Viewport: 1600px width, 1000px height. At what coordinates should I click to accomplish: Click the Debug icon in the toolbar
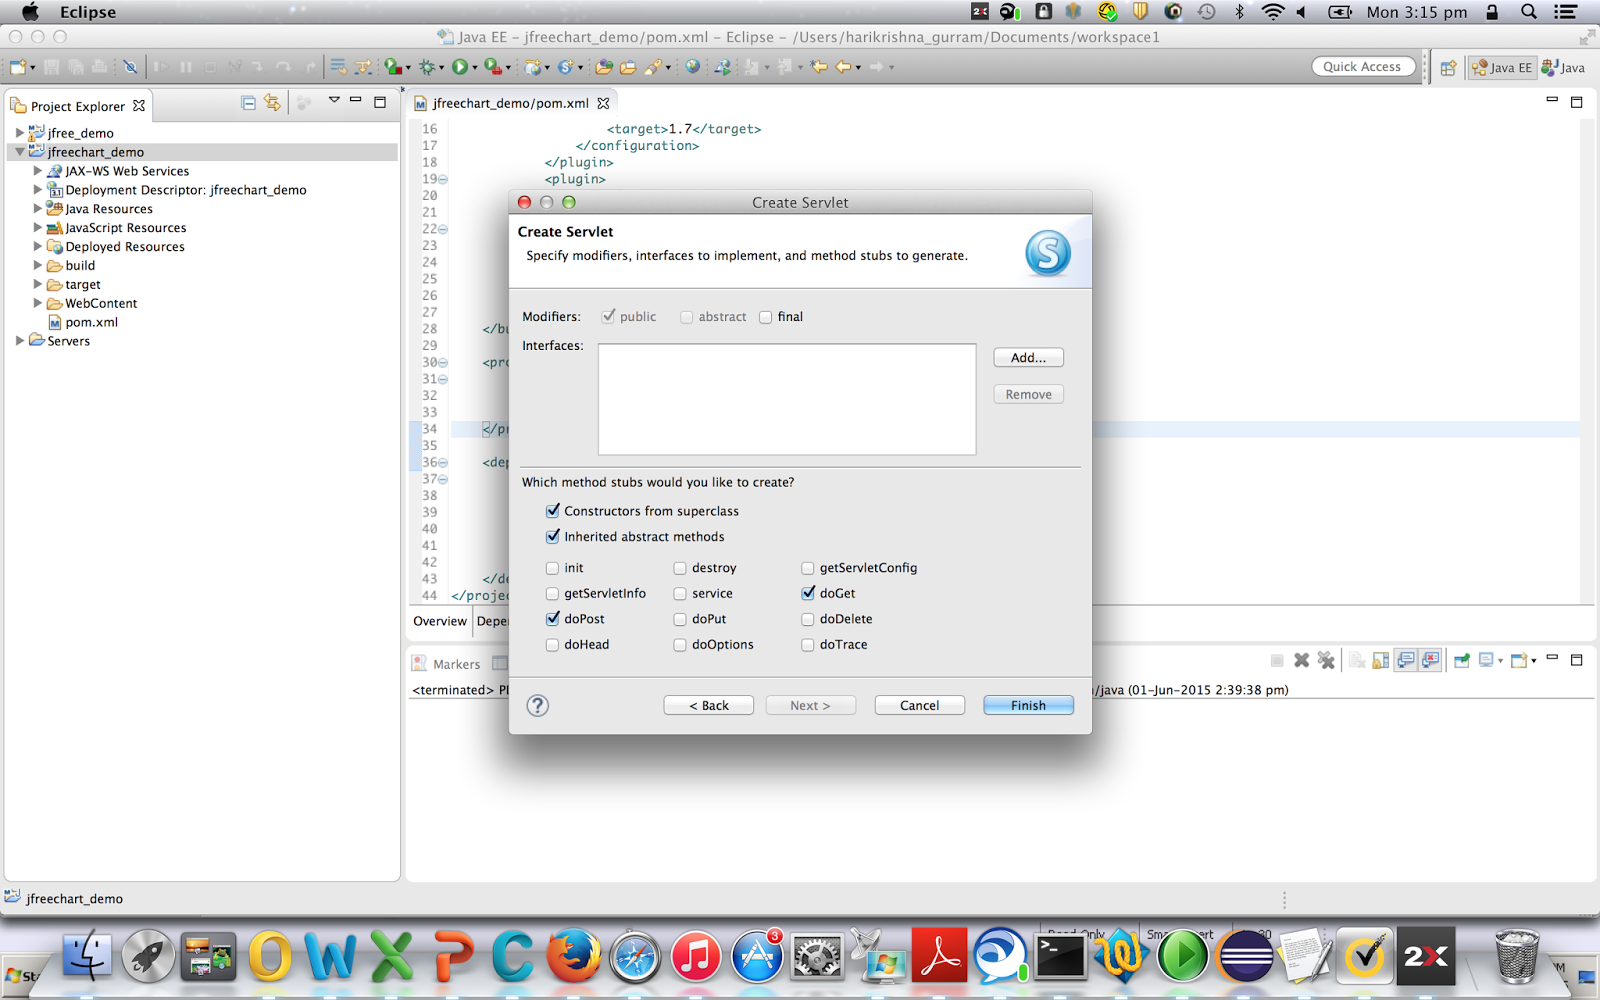click(x=427, y=66)
